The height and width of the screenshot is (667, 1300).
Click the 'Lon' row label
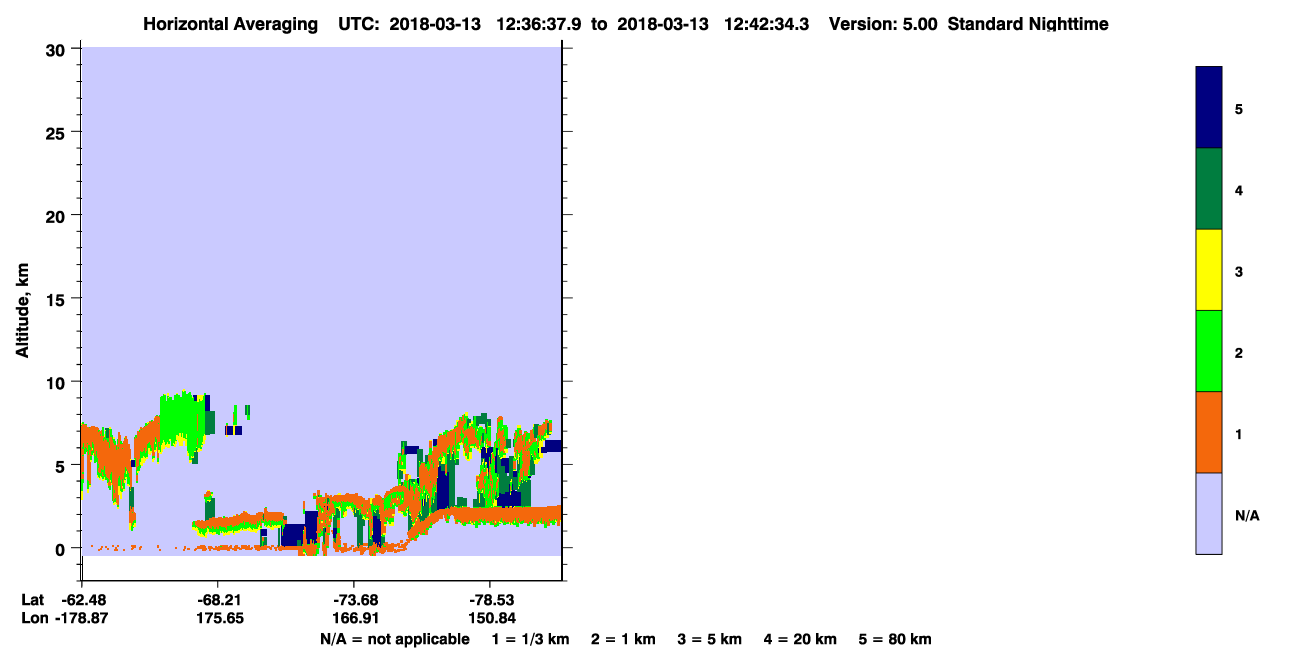pos(33,619)
